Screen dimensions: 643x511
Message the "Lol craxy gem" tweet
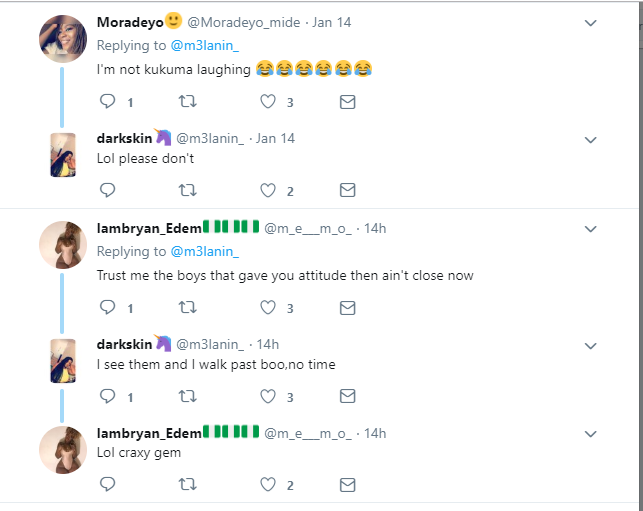[x=347, y=485]
